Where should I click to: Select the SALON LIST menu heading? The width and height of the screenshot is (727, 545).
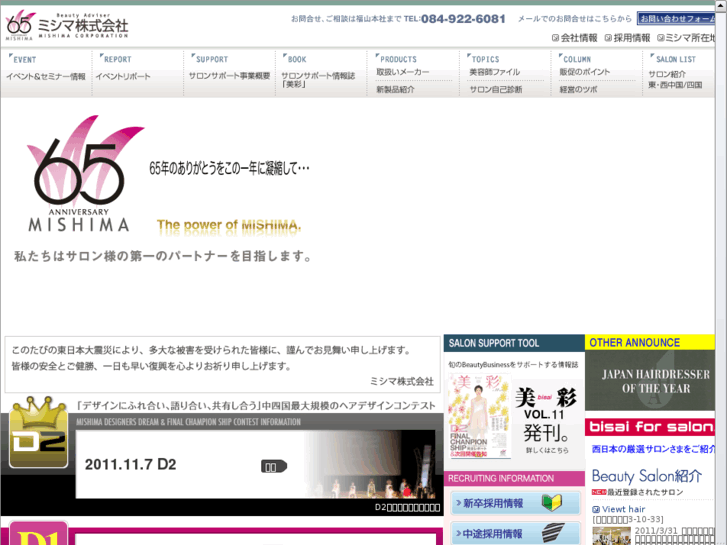tap(673, 59)
